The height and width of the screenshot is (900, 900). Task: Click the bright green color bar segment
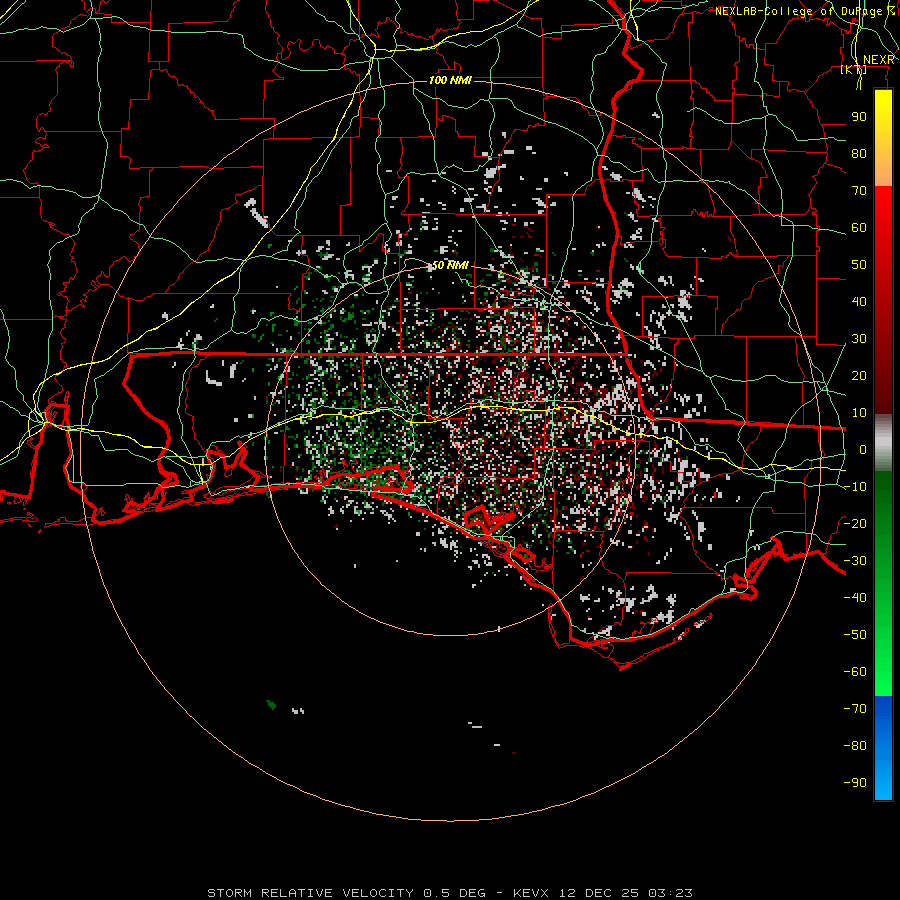(x=883, y=660)
